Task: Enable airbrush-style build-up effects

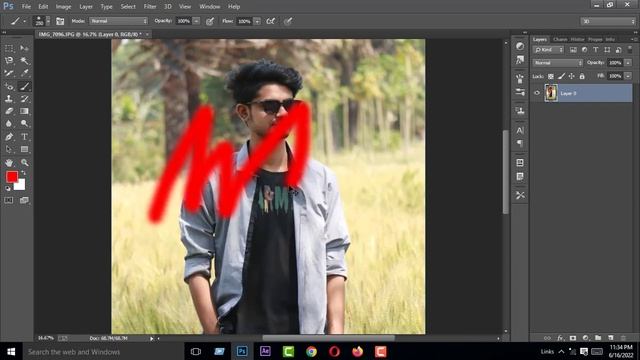Action: [x=271, y=21]
